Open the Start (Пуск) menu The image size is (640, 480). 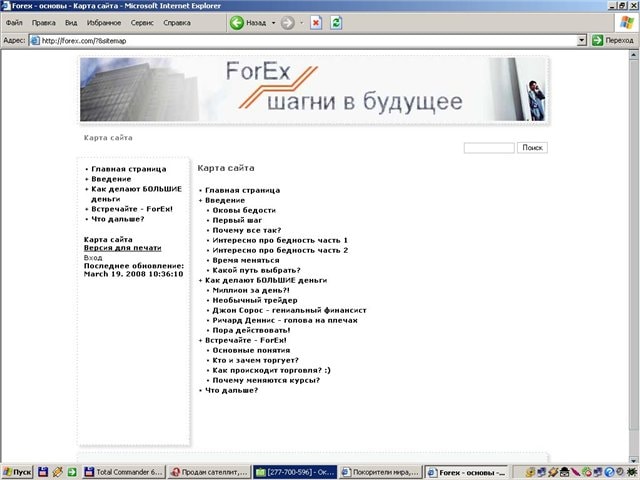[x=18, y=471]
